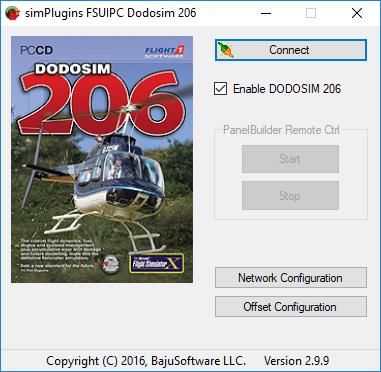This screenshot has height=372, width=381.
Task: Connect to the simulator
Action: pyautogui.click(x=291, y=50)
